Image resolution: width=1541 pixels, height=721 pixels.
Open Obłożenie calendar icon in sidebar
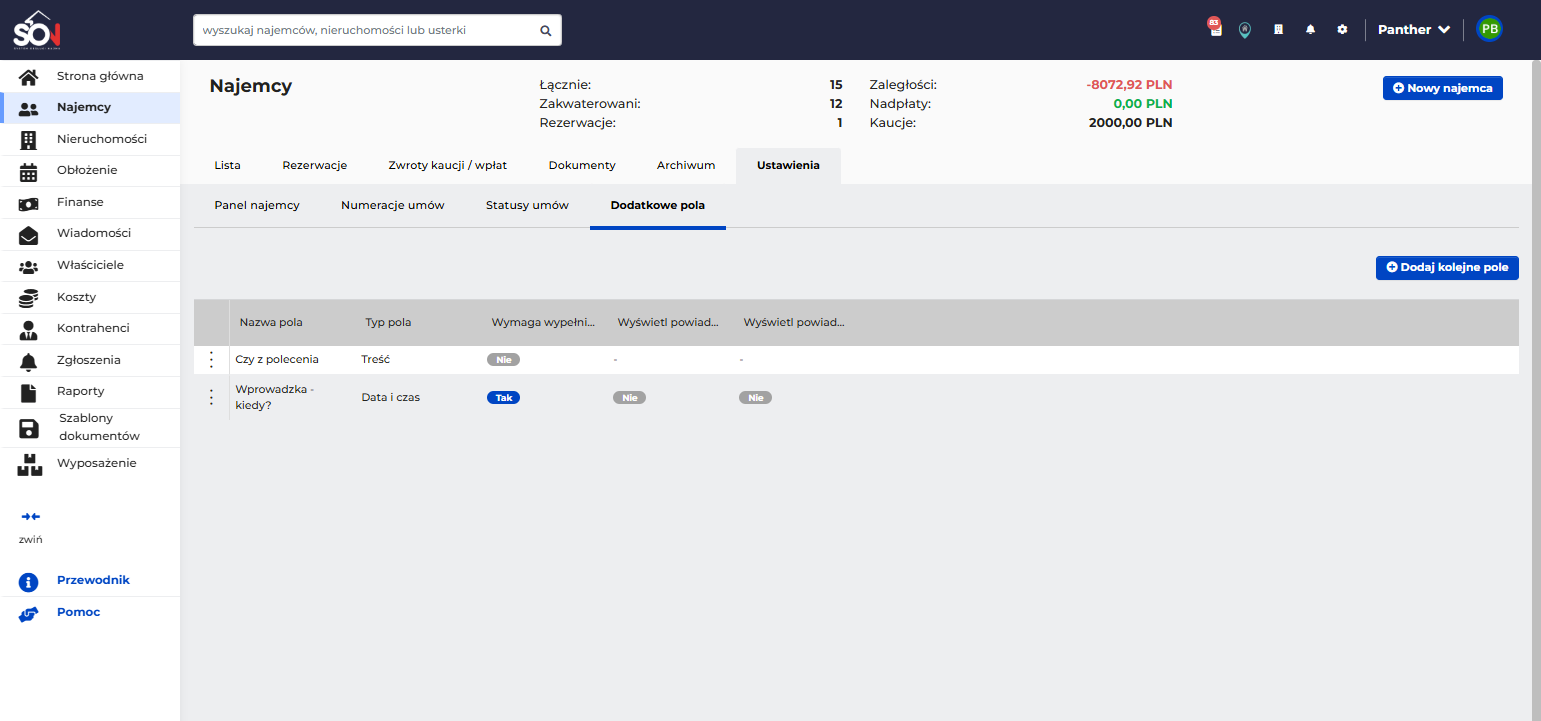click(29, 171)
